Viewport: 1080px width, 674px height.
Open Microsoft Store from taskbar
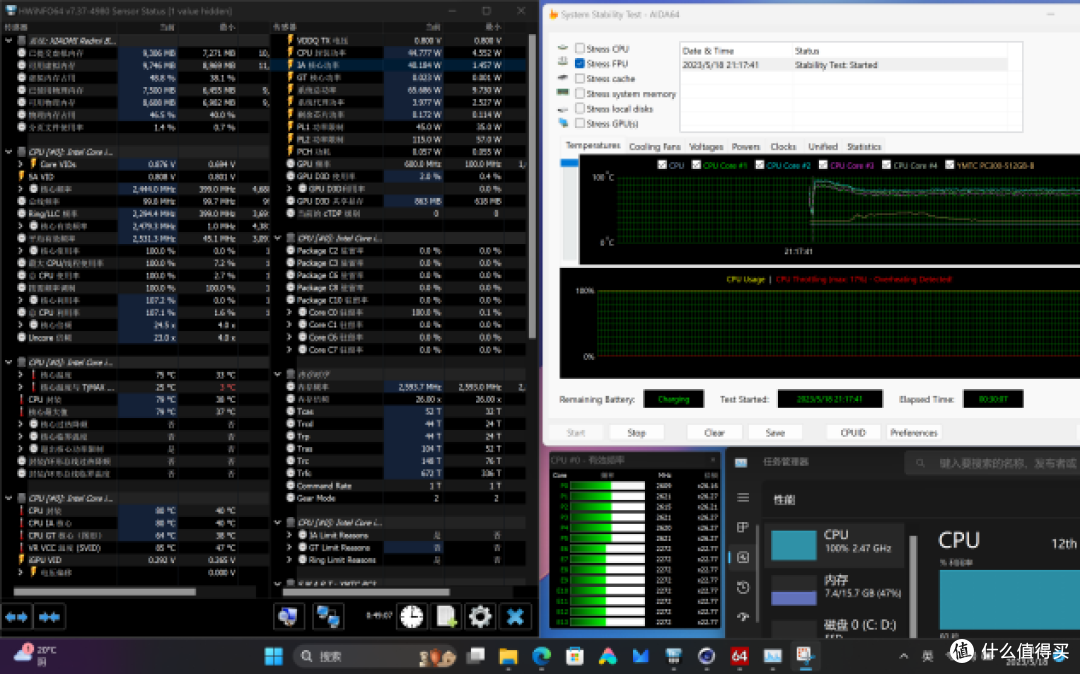[574, 656]
